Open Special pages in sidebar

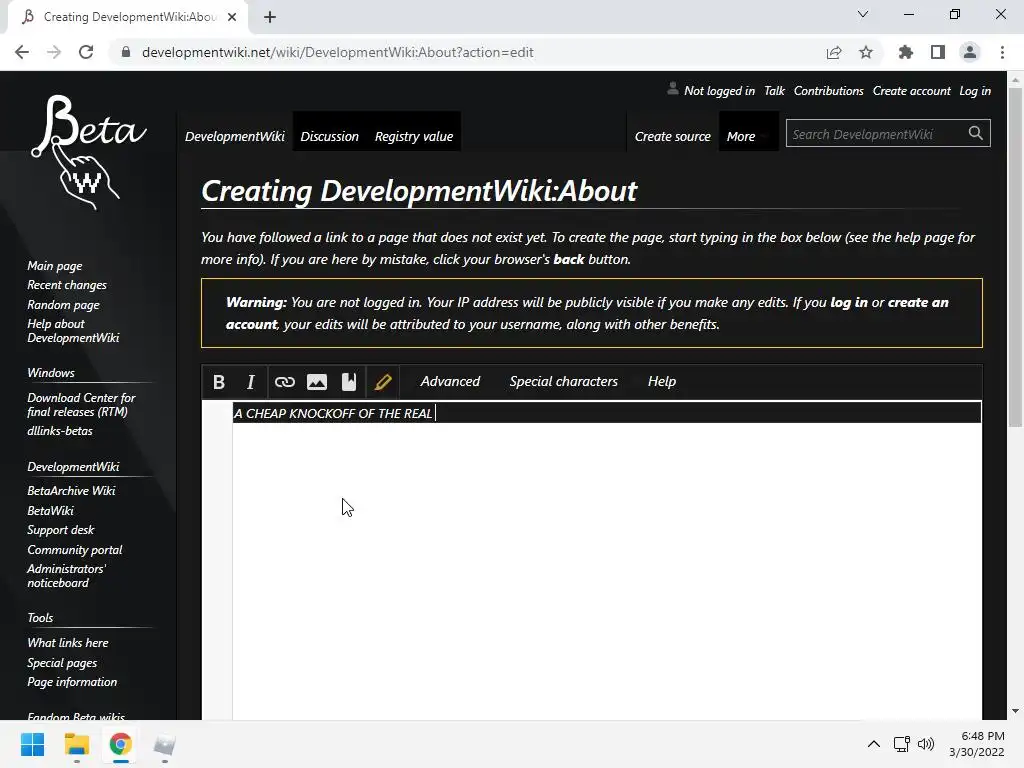(62, 663)
